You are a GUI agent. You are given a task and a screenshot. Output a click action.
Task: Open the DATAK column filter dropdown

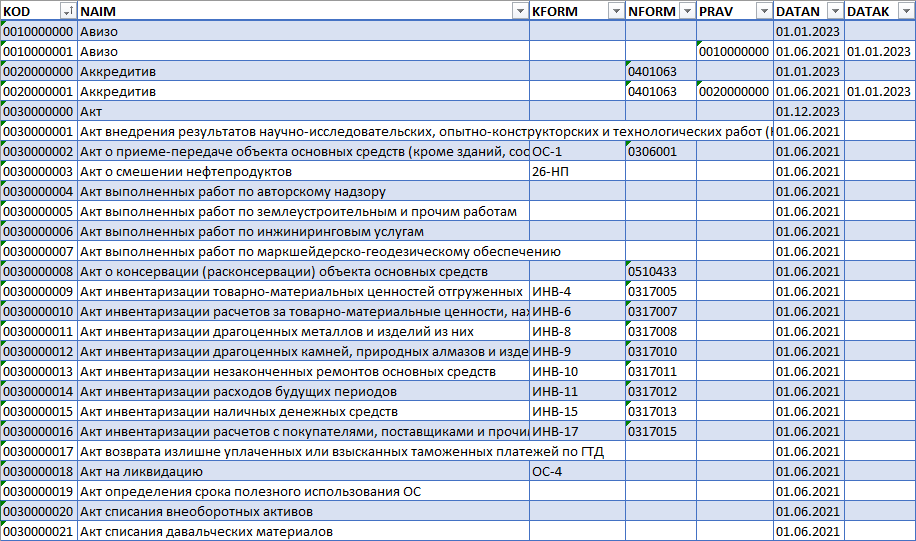coord(907,11)
